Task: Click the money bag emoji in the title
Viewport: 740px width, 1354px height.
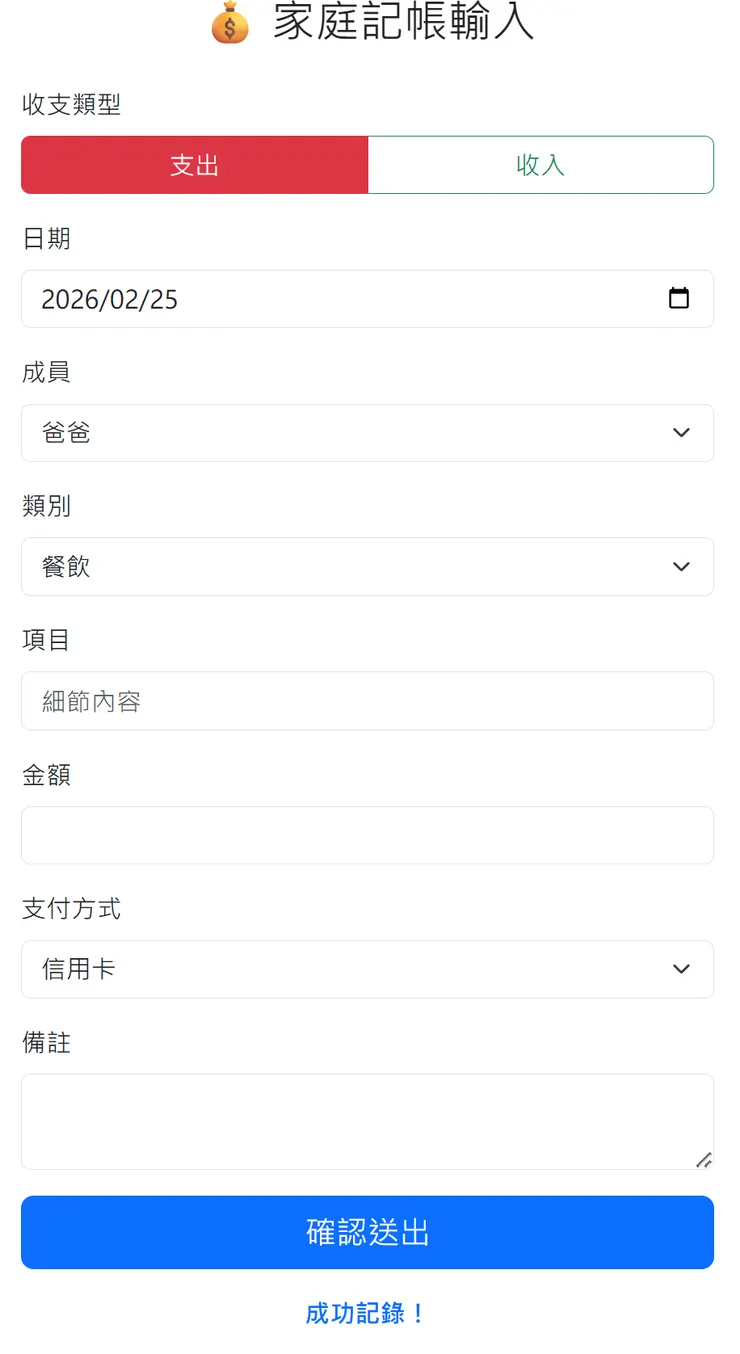Action: coord(229,22)
